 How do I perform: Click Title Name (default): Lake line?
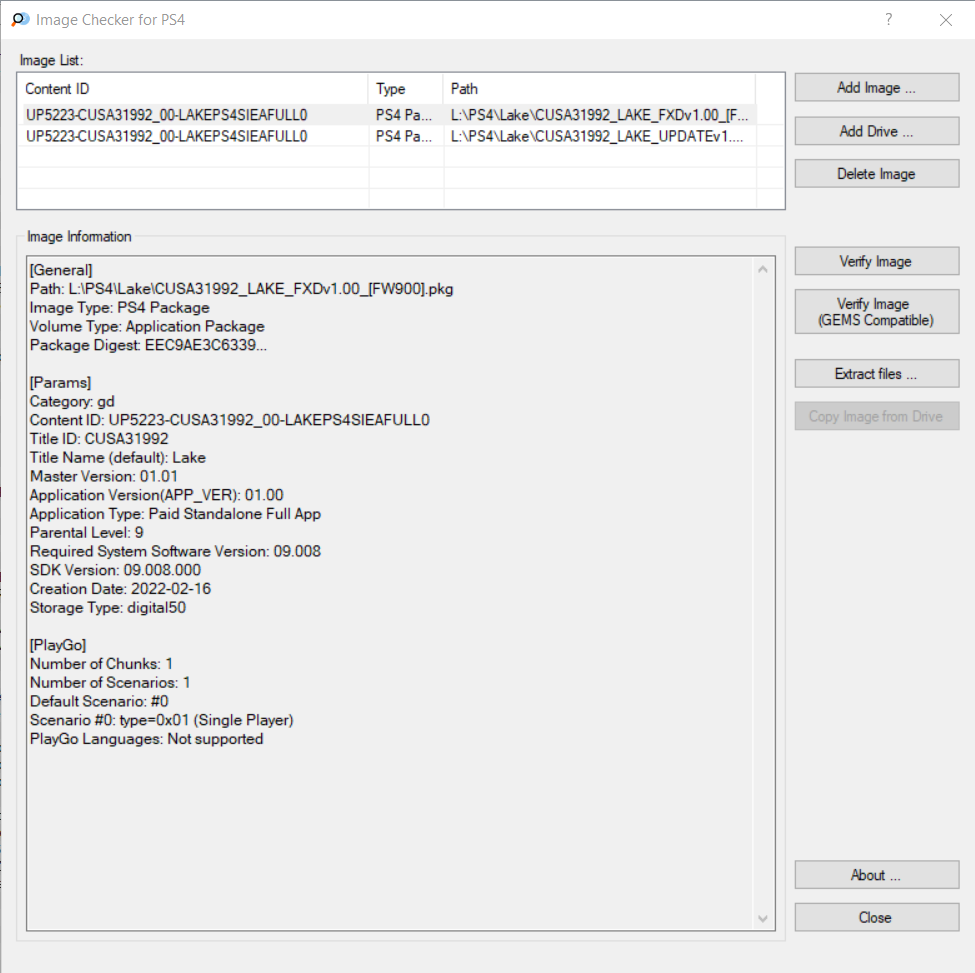pyautogui.click(x=118, y=458)
